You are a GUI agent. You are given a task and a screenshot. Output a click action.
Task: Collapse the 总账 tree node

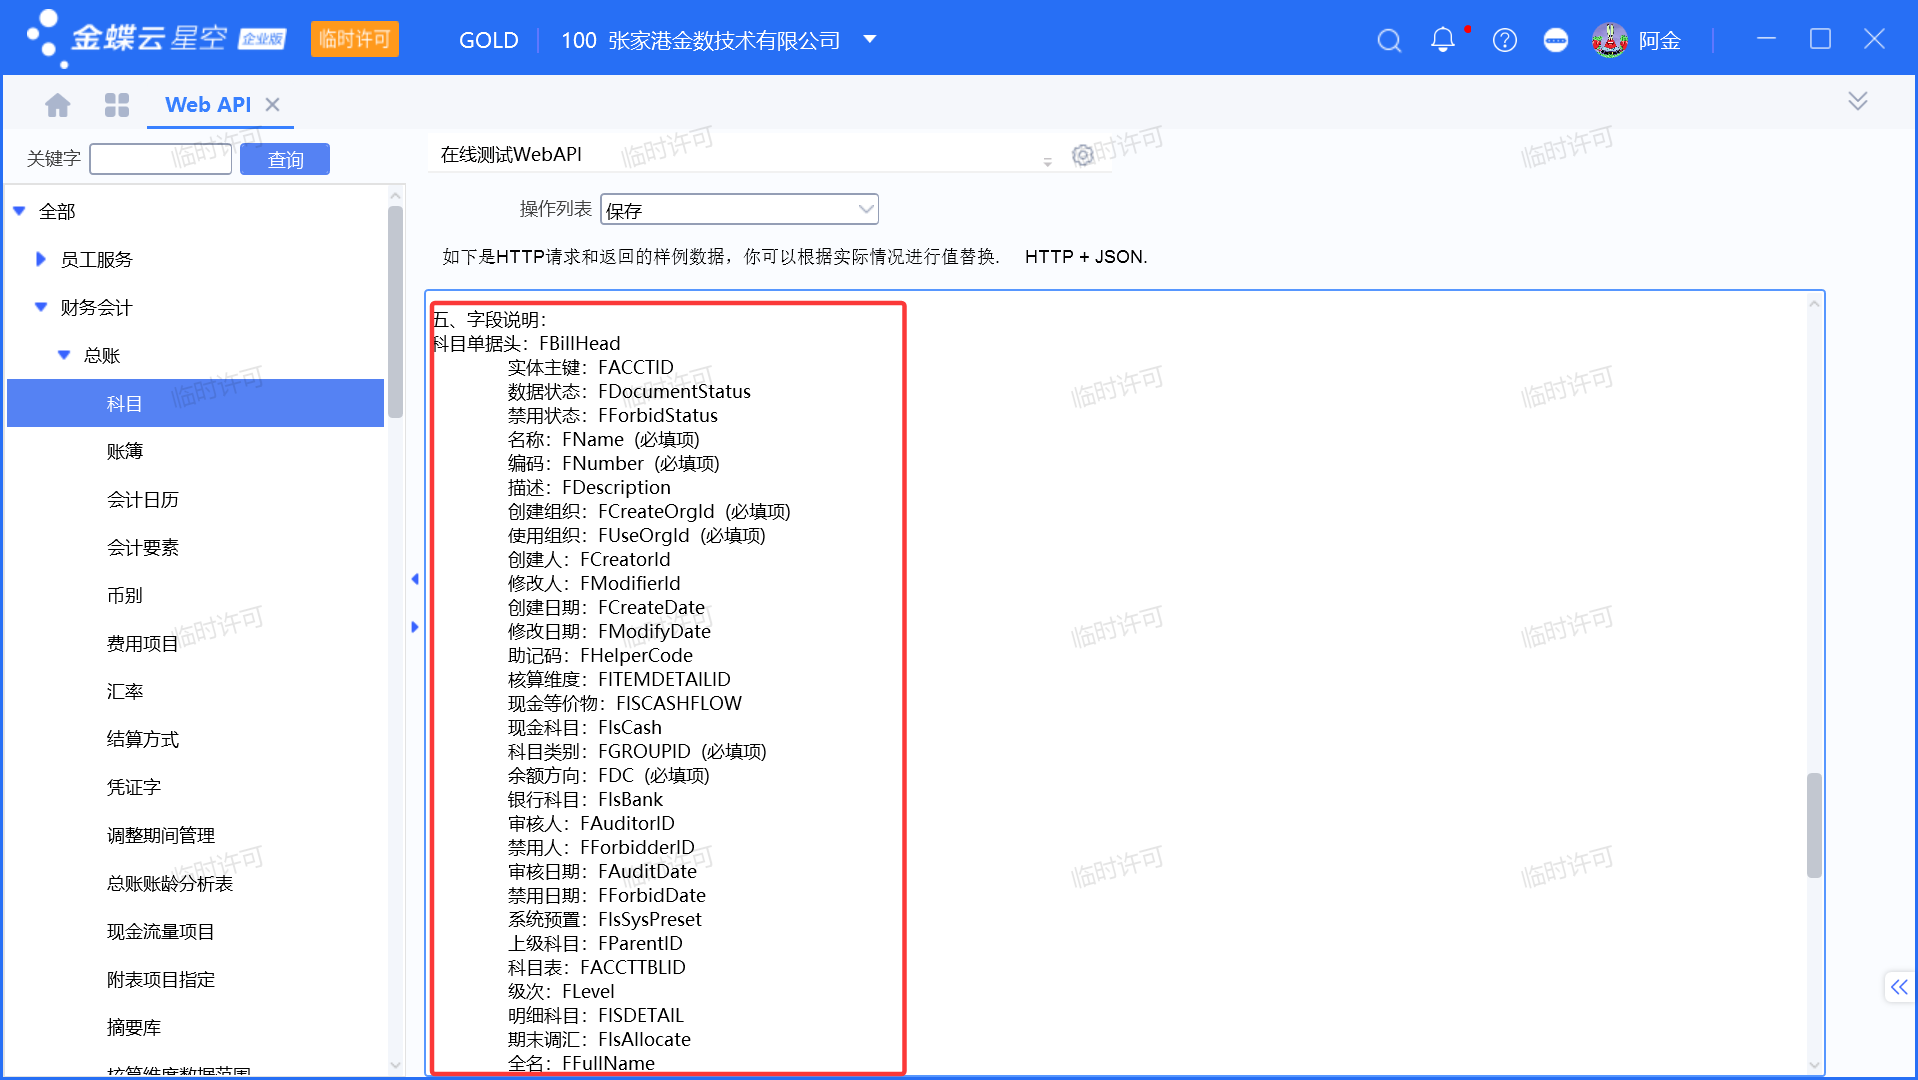point(64,355)
